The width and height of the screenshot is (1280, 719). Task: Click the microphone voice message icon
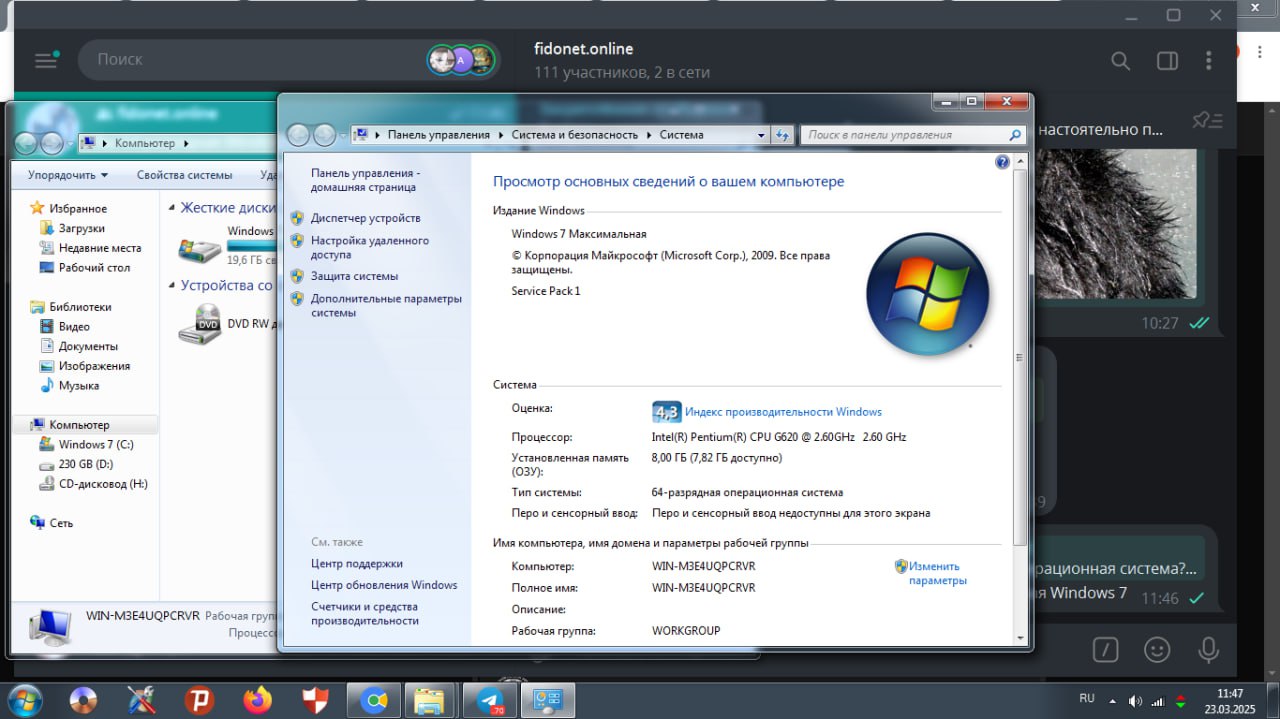pyautogui.click(x=1208, y=649)
